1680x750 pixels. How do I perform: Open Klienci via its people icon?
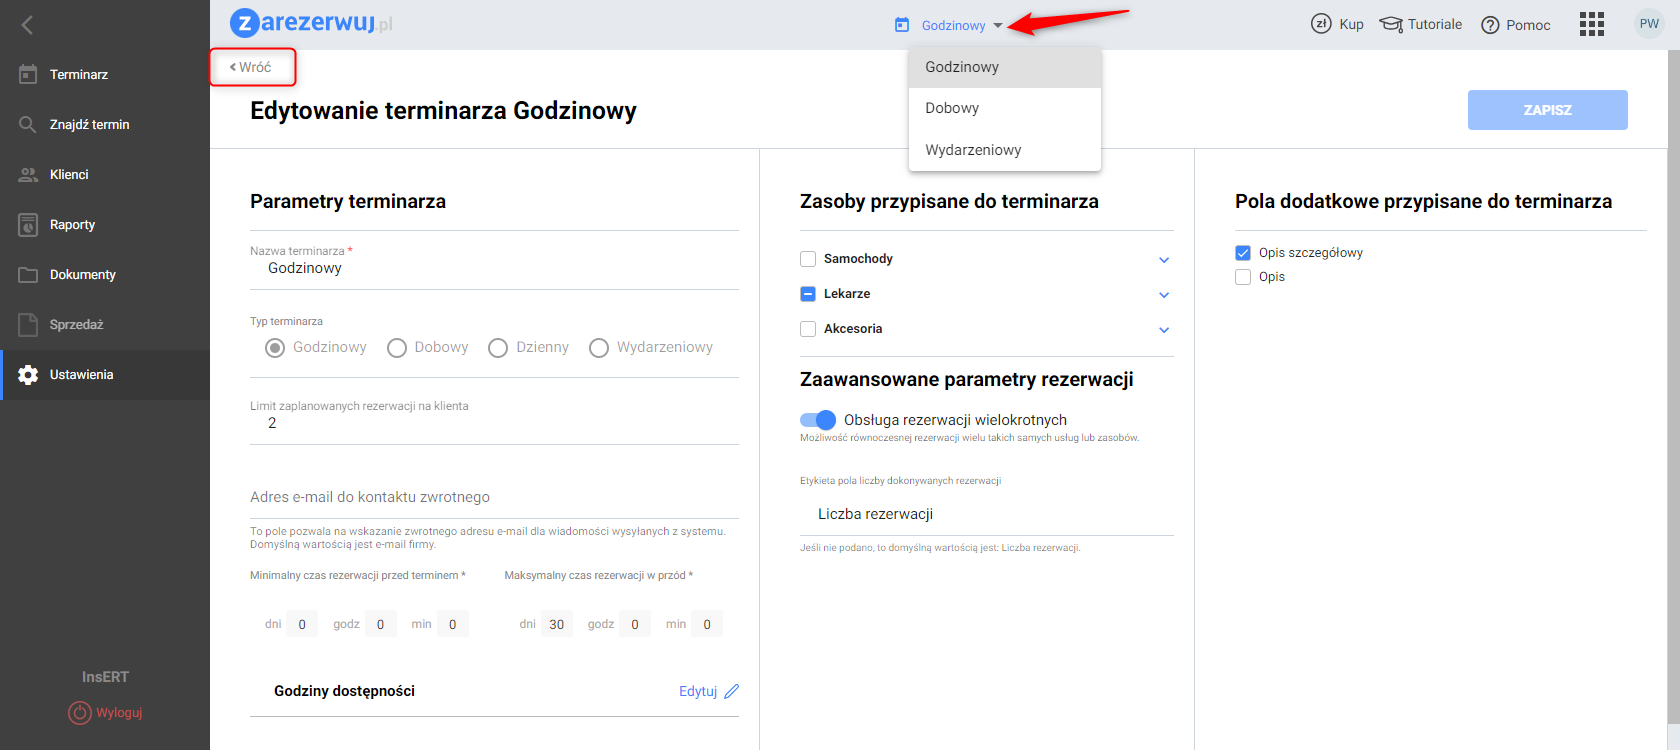point(28,174)
